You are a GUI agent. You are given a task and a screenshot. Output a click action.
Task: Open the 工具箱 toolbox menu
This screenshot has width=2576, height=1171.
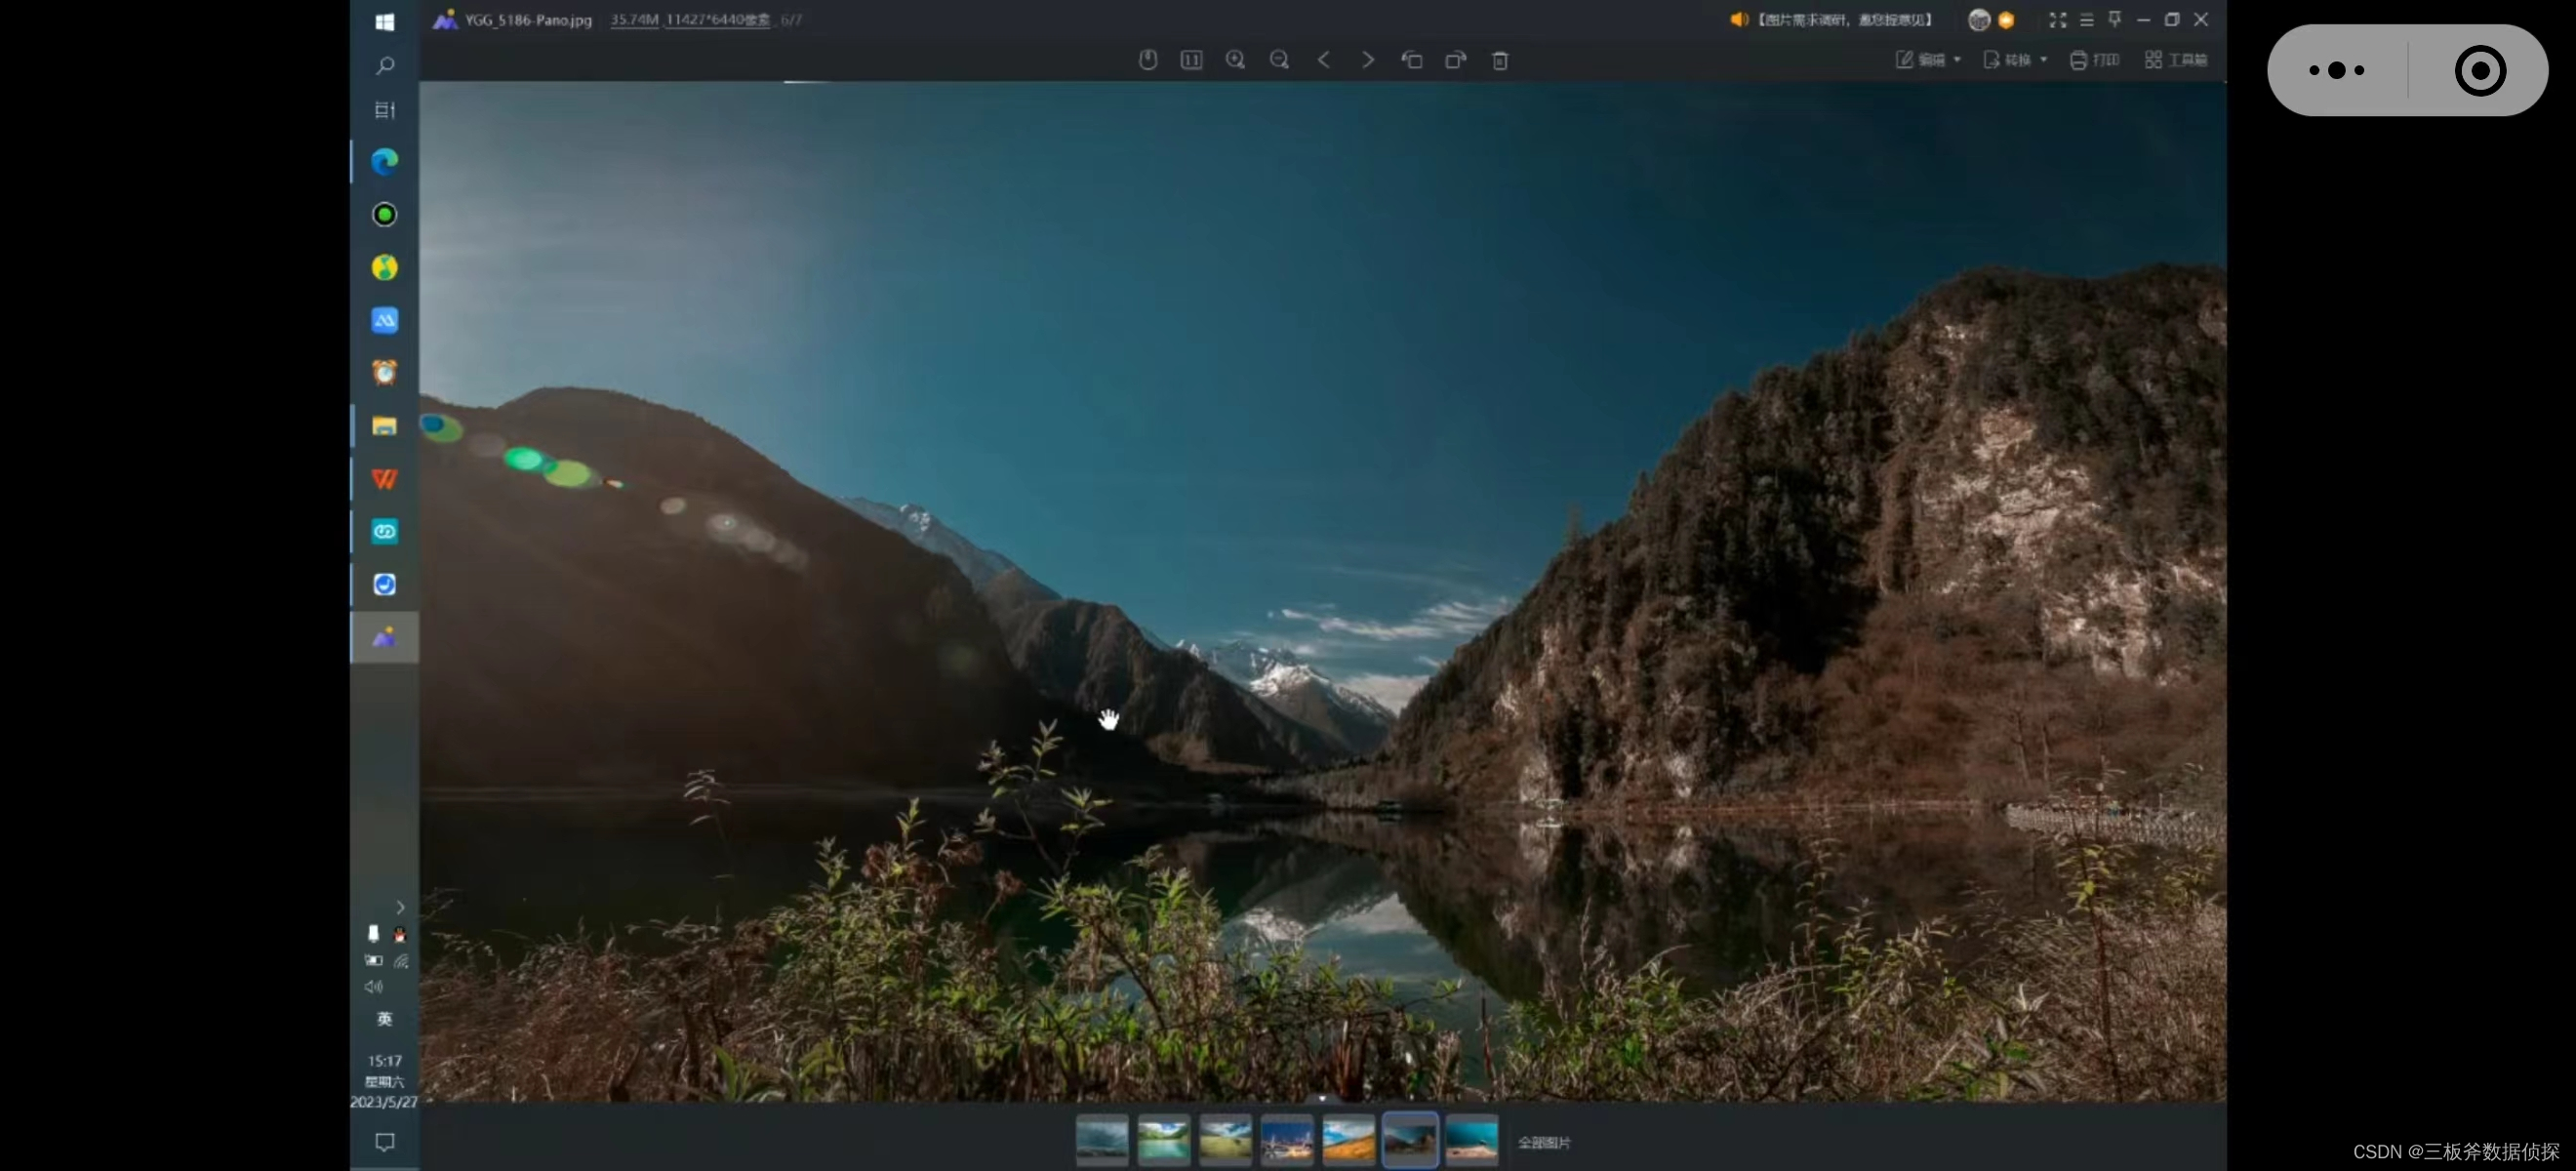(2176, 60)
